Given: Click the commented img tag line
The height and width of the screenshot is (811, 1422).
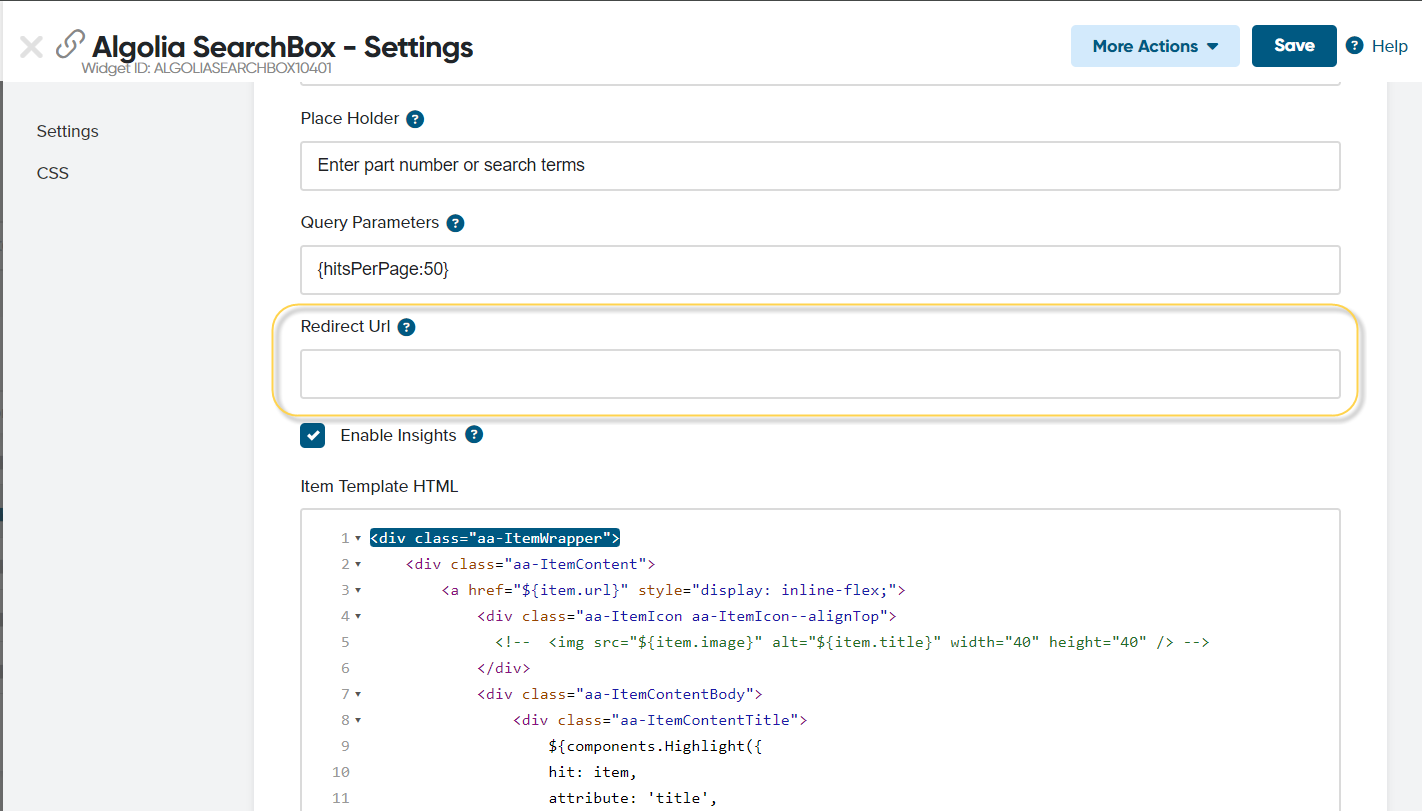Looking at the screenshot, I should pos(852,642).
